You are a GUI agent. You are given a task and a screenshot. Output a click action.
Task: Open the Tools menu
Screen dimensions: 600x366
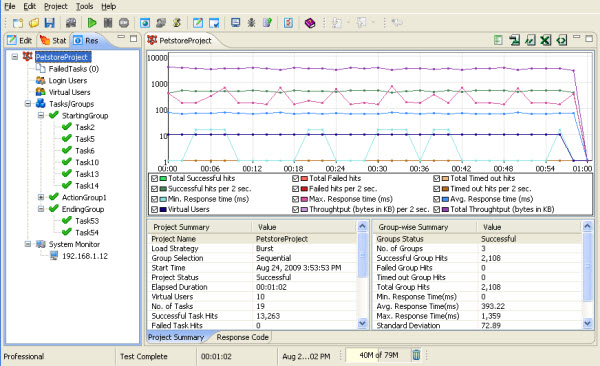click(84, 7)
